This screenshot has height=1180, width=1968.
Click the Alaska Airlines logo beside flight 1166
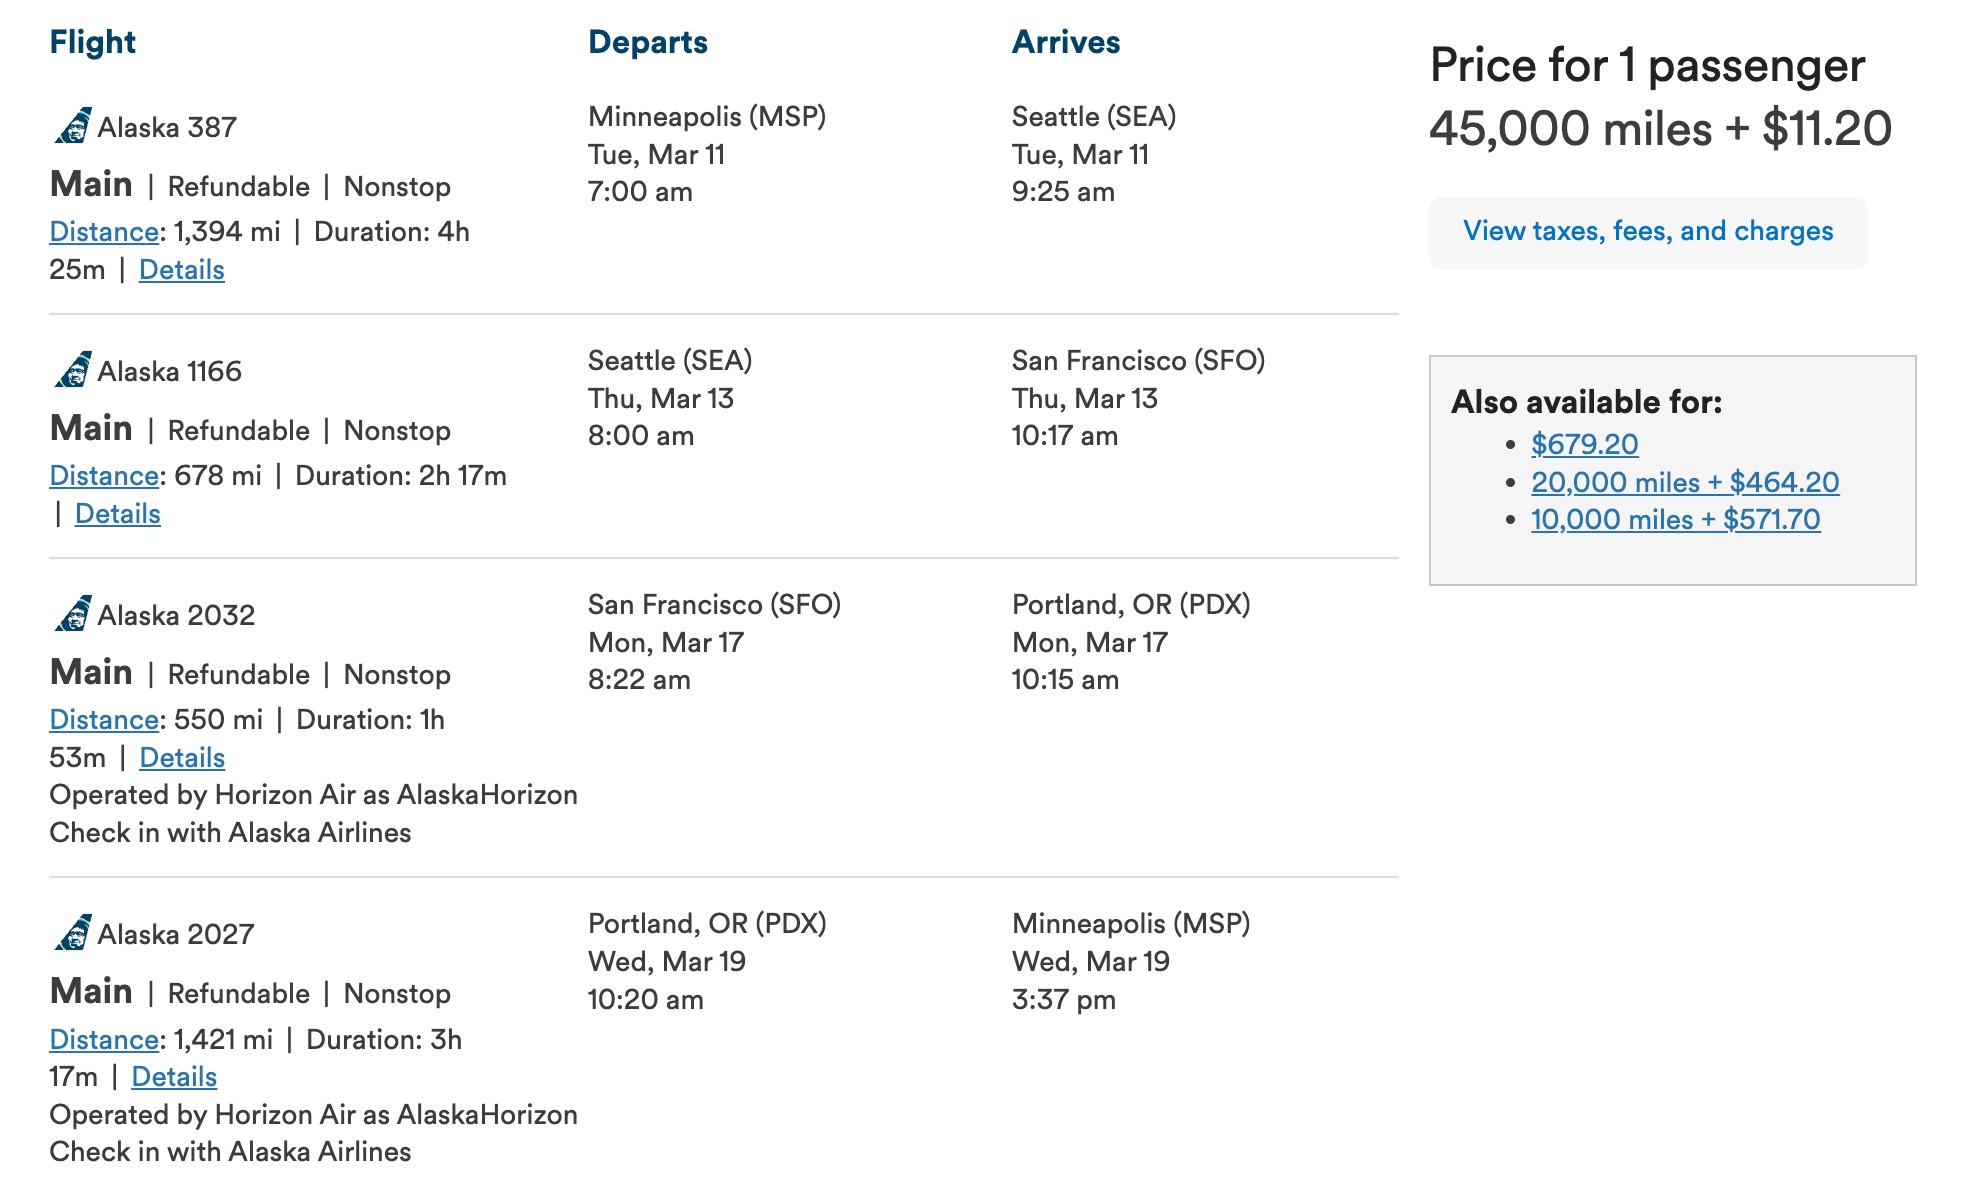click(72, 371)
